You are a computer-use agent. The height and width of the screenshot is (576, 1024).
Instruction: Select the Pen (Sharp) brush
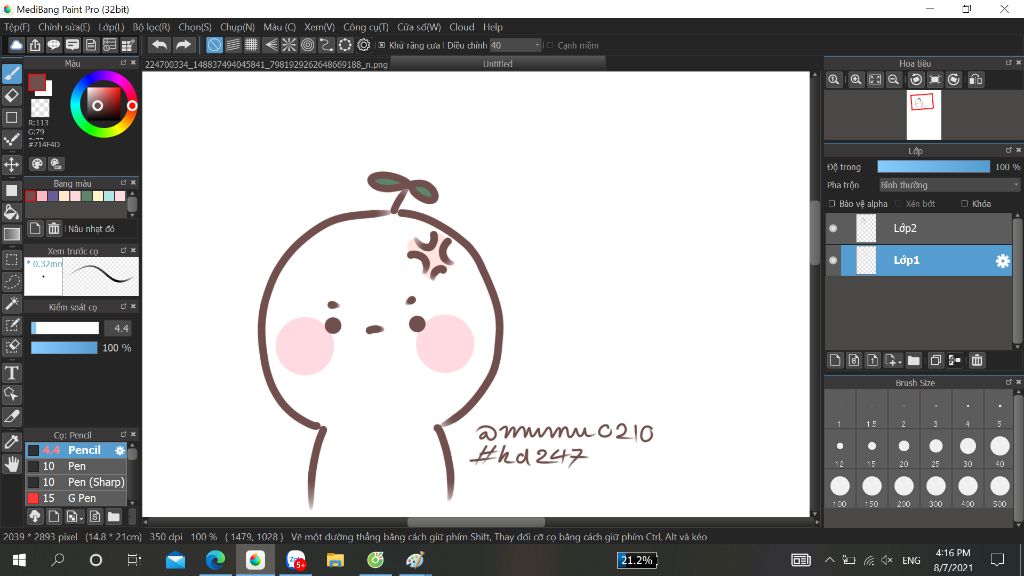(76, 482)
